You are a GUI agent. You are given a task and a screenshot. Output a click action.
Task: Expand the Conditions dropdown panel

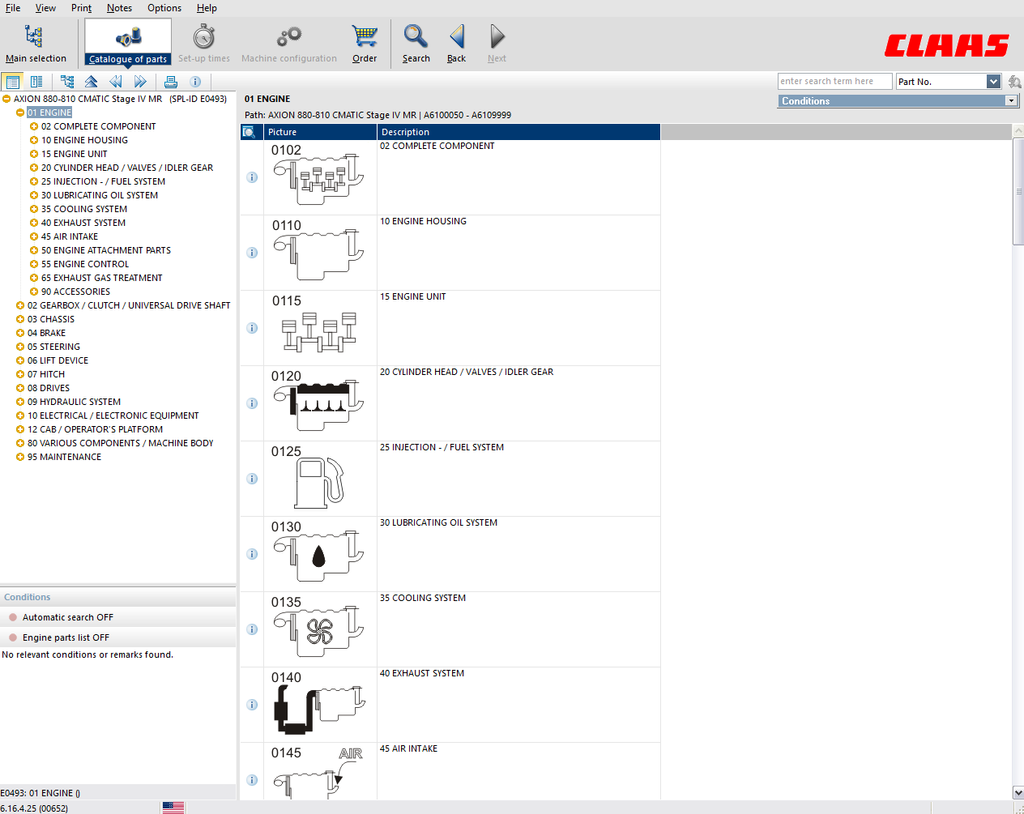click(1011, 101)
